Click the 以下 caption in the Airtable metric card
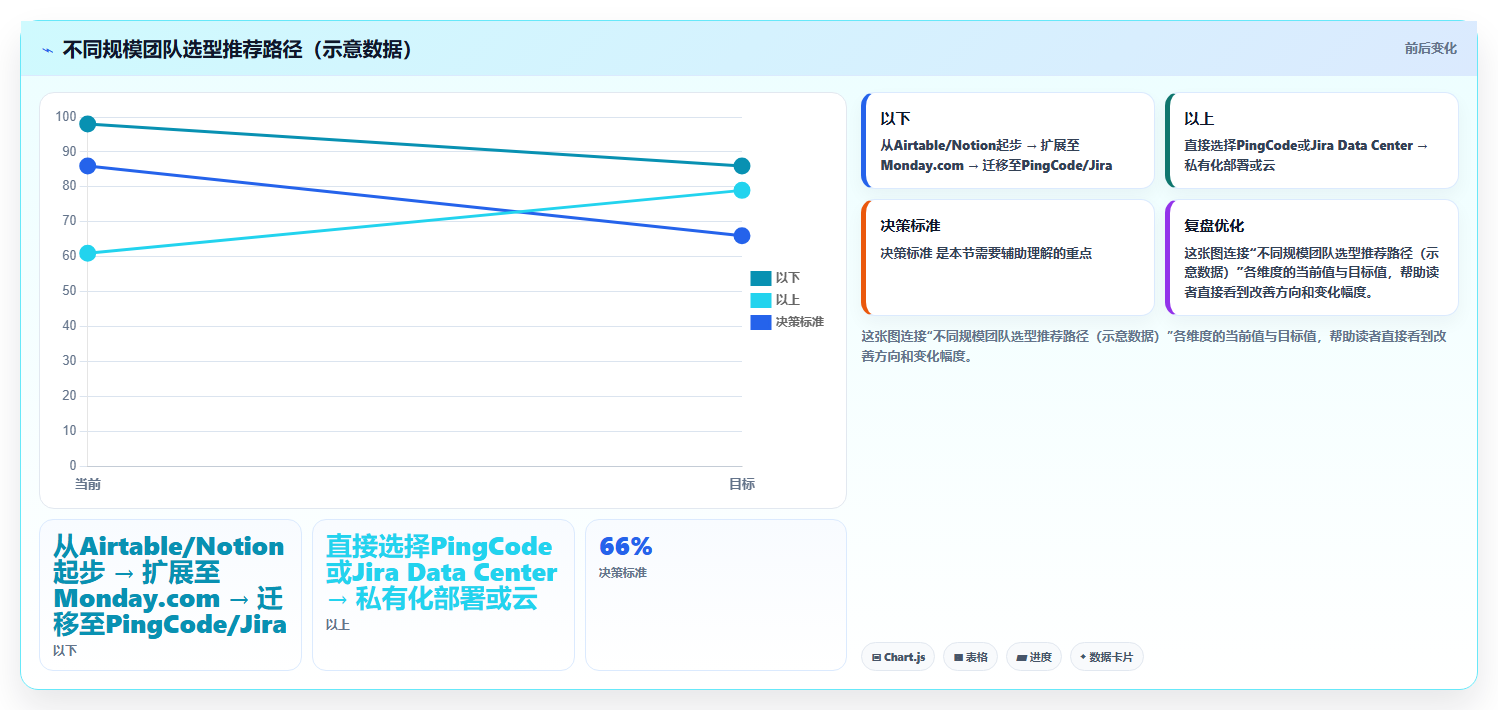The height and width of the screenshot is (710, 1498). pyautogui.click(x=65, y=651)
